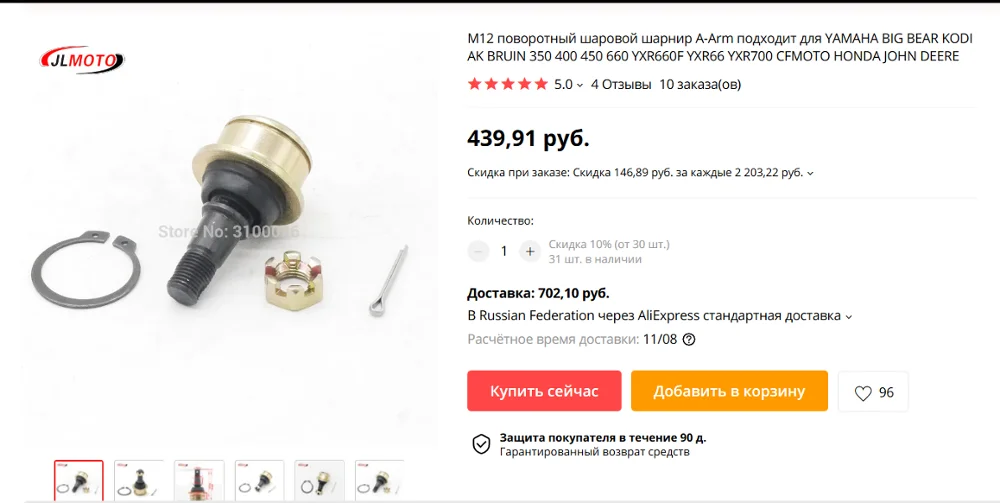
Task: Click the Купить сейчас button
Action: click(x=544, y=391)
